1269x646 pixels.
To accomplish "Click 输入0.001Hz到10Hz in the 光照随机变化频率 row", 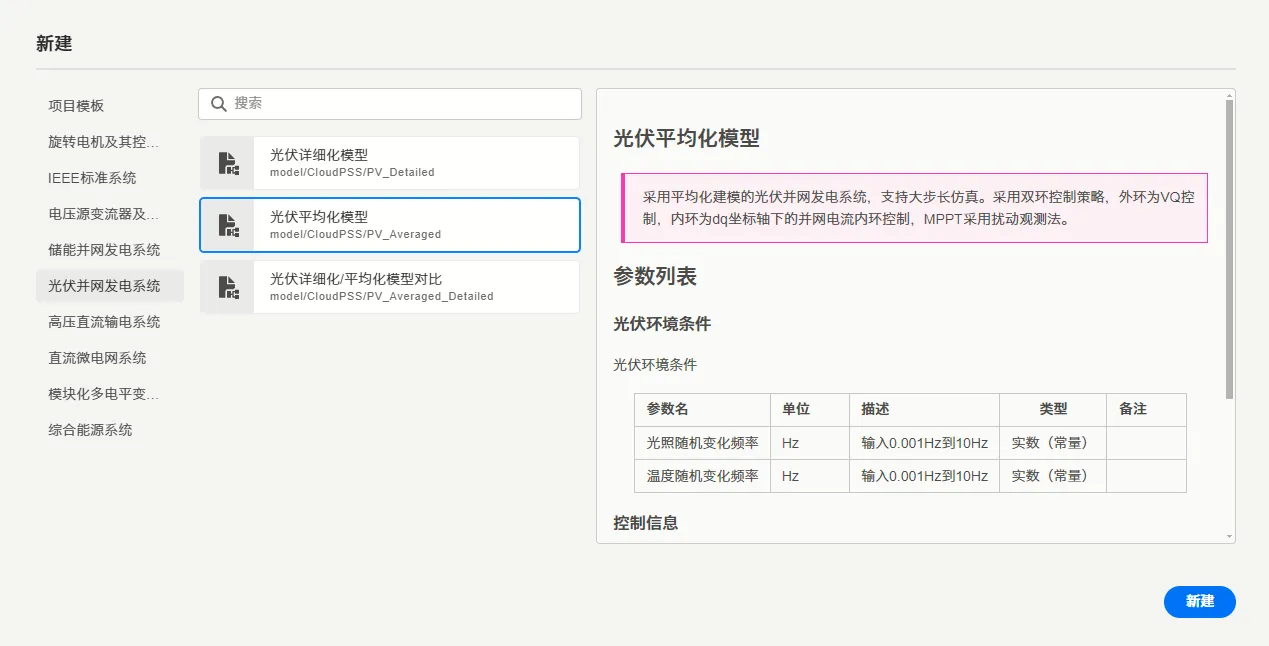I will tap(925, 443).
